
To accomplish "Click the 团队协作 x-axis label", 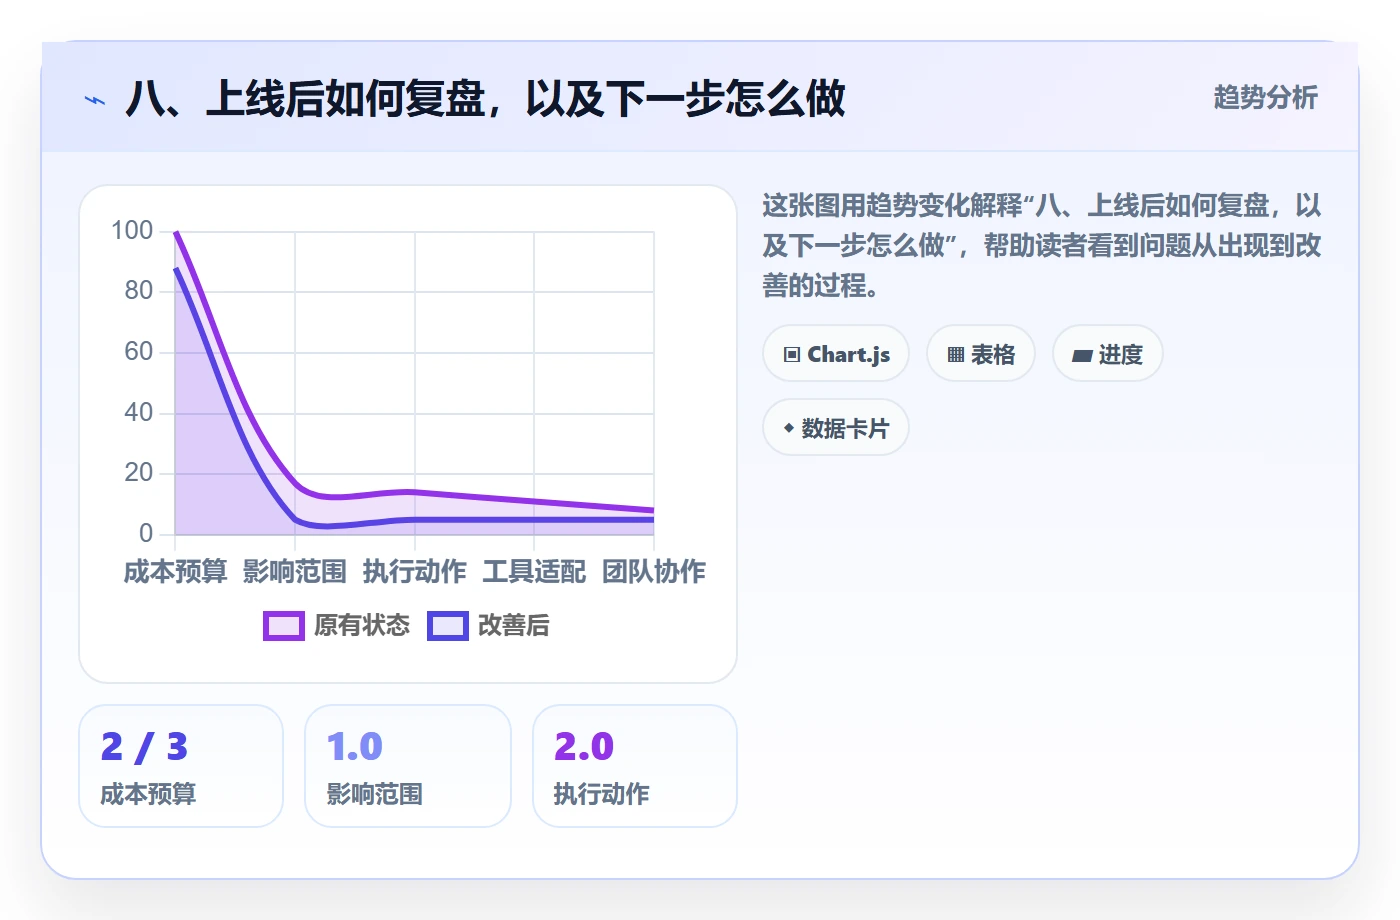I will [x=654, y=572].
